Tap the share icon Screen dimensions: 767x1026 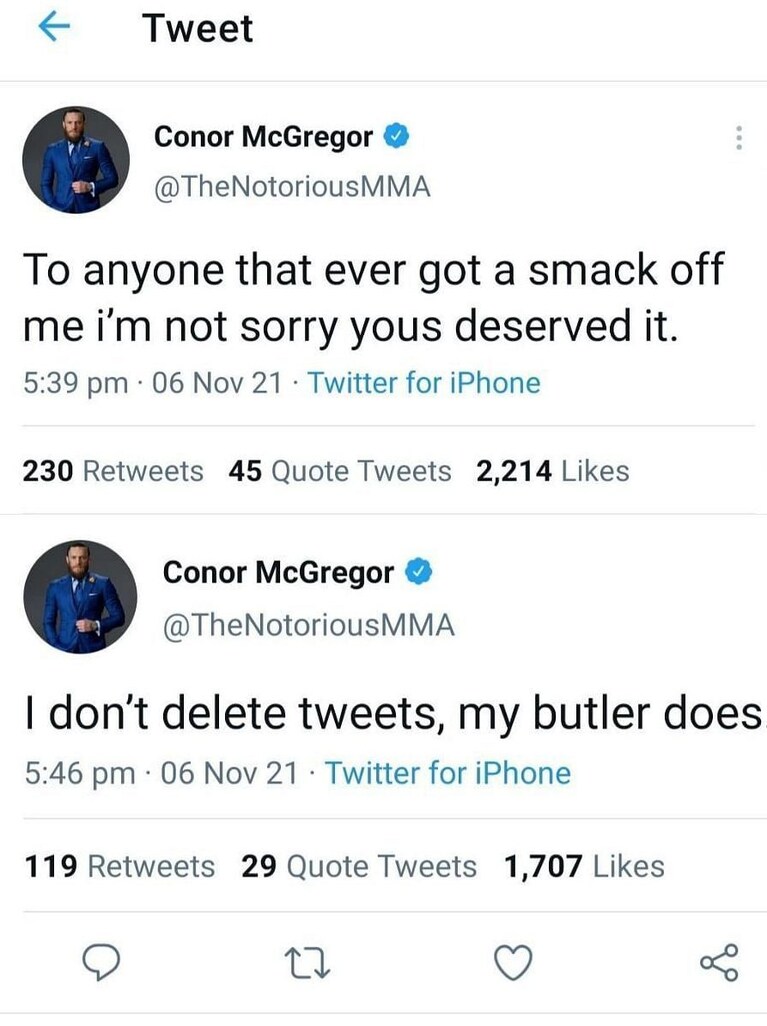[x=719, y=963]
